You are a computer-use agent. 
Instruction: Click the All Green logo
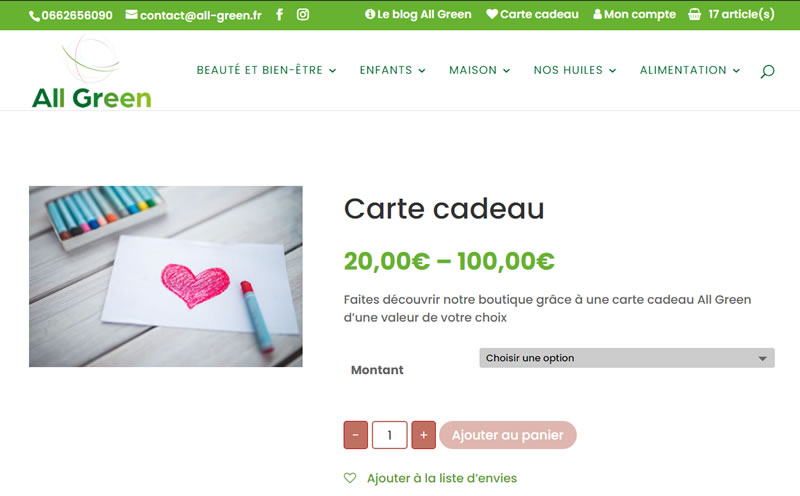point(92,72)
